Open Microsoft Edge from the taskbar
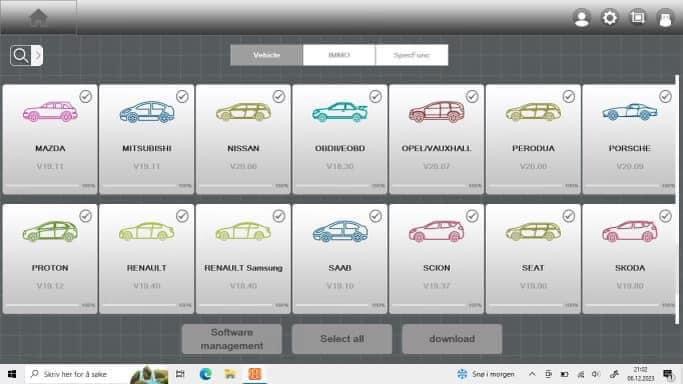Viewport: 683px width, 384px height. pos(206,374)
